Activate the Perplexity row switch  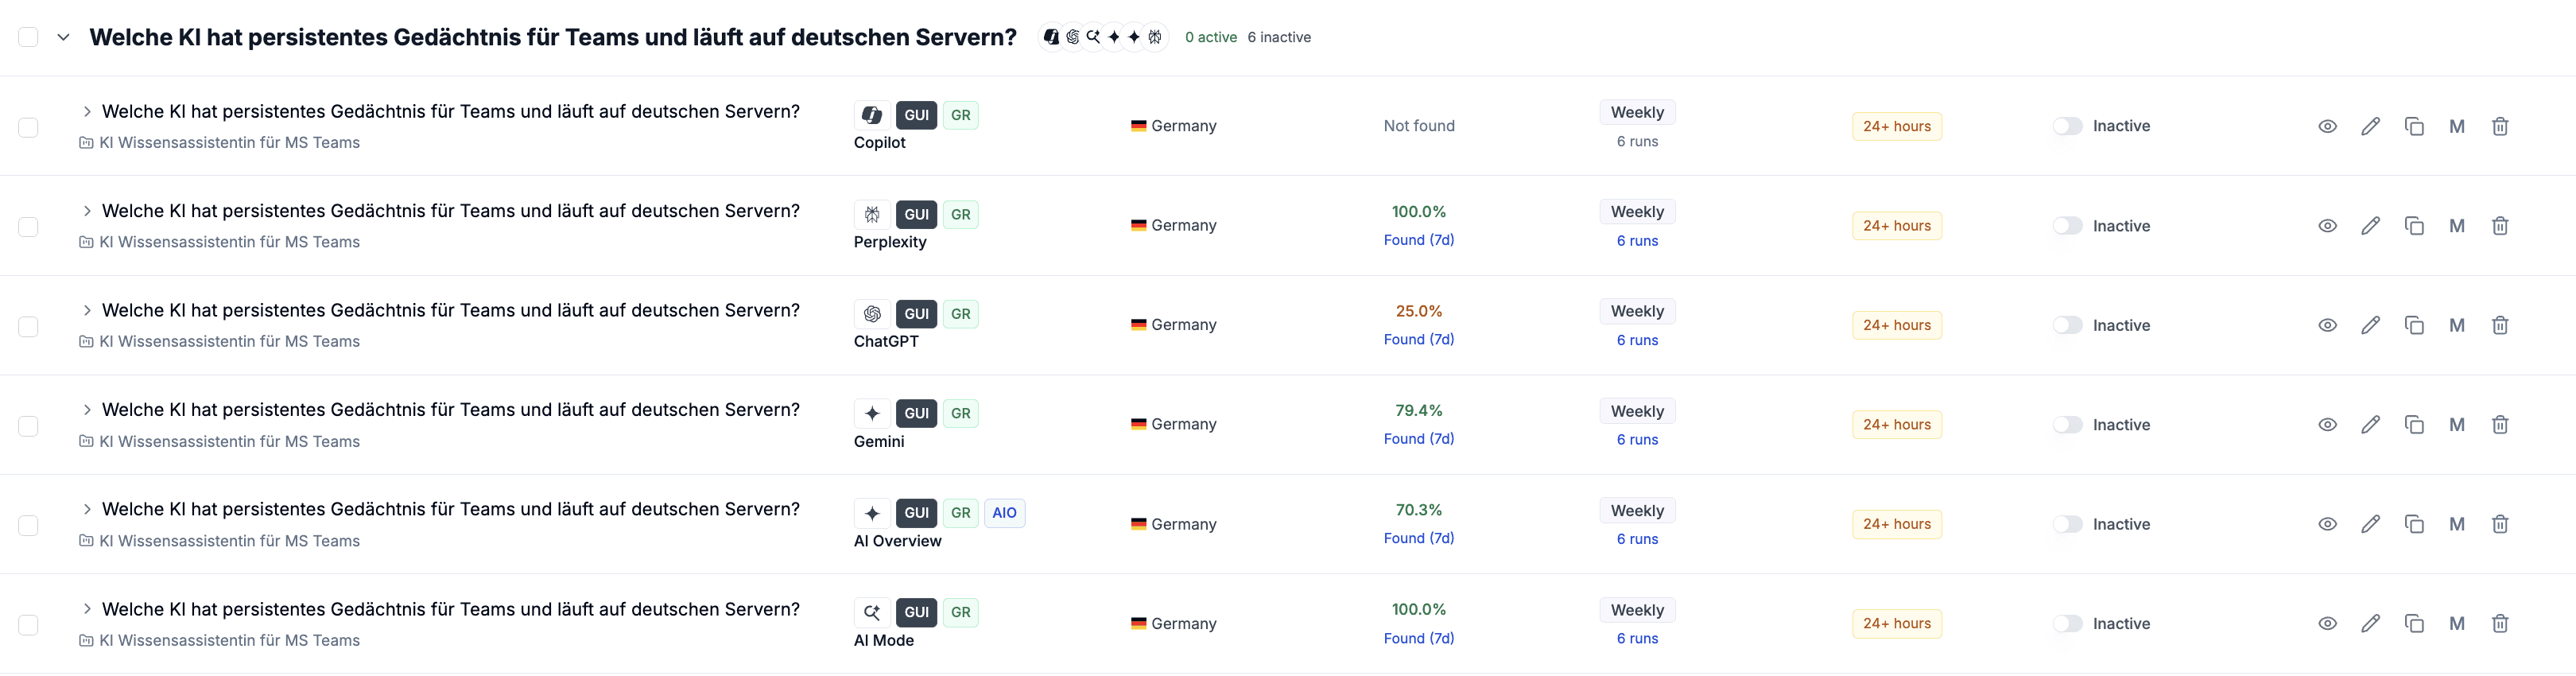tap(2067, 226)
